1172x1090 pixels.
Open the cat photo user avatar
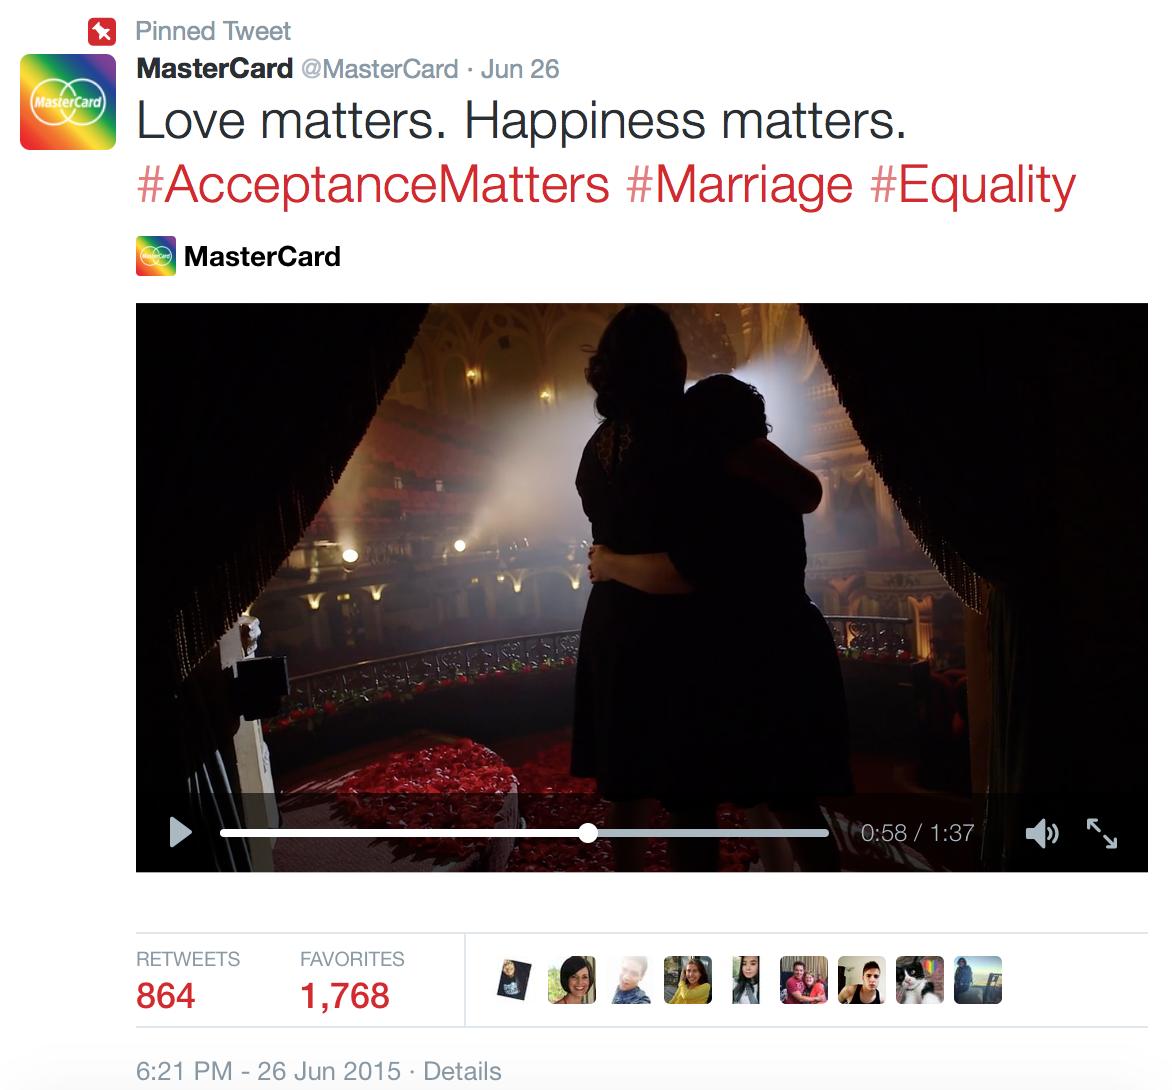pos(919,979)
